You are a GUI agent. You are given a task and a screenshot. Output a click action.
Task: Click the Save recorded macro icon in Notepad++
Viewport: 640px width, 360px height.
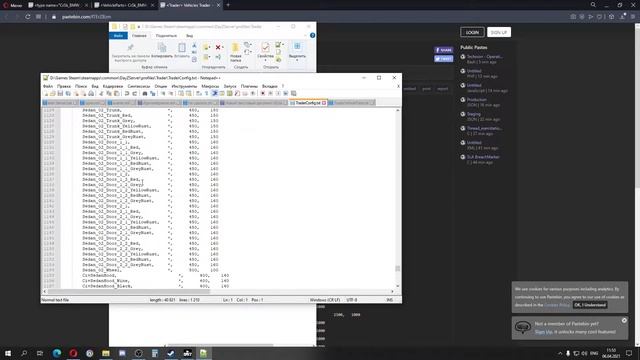(293, 93)
